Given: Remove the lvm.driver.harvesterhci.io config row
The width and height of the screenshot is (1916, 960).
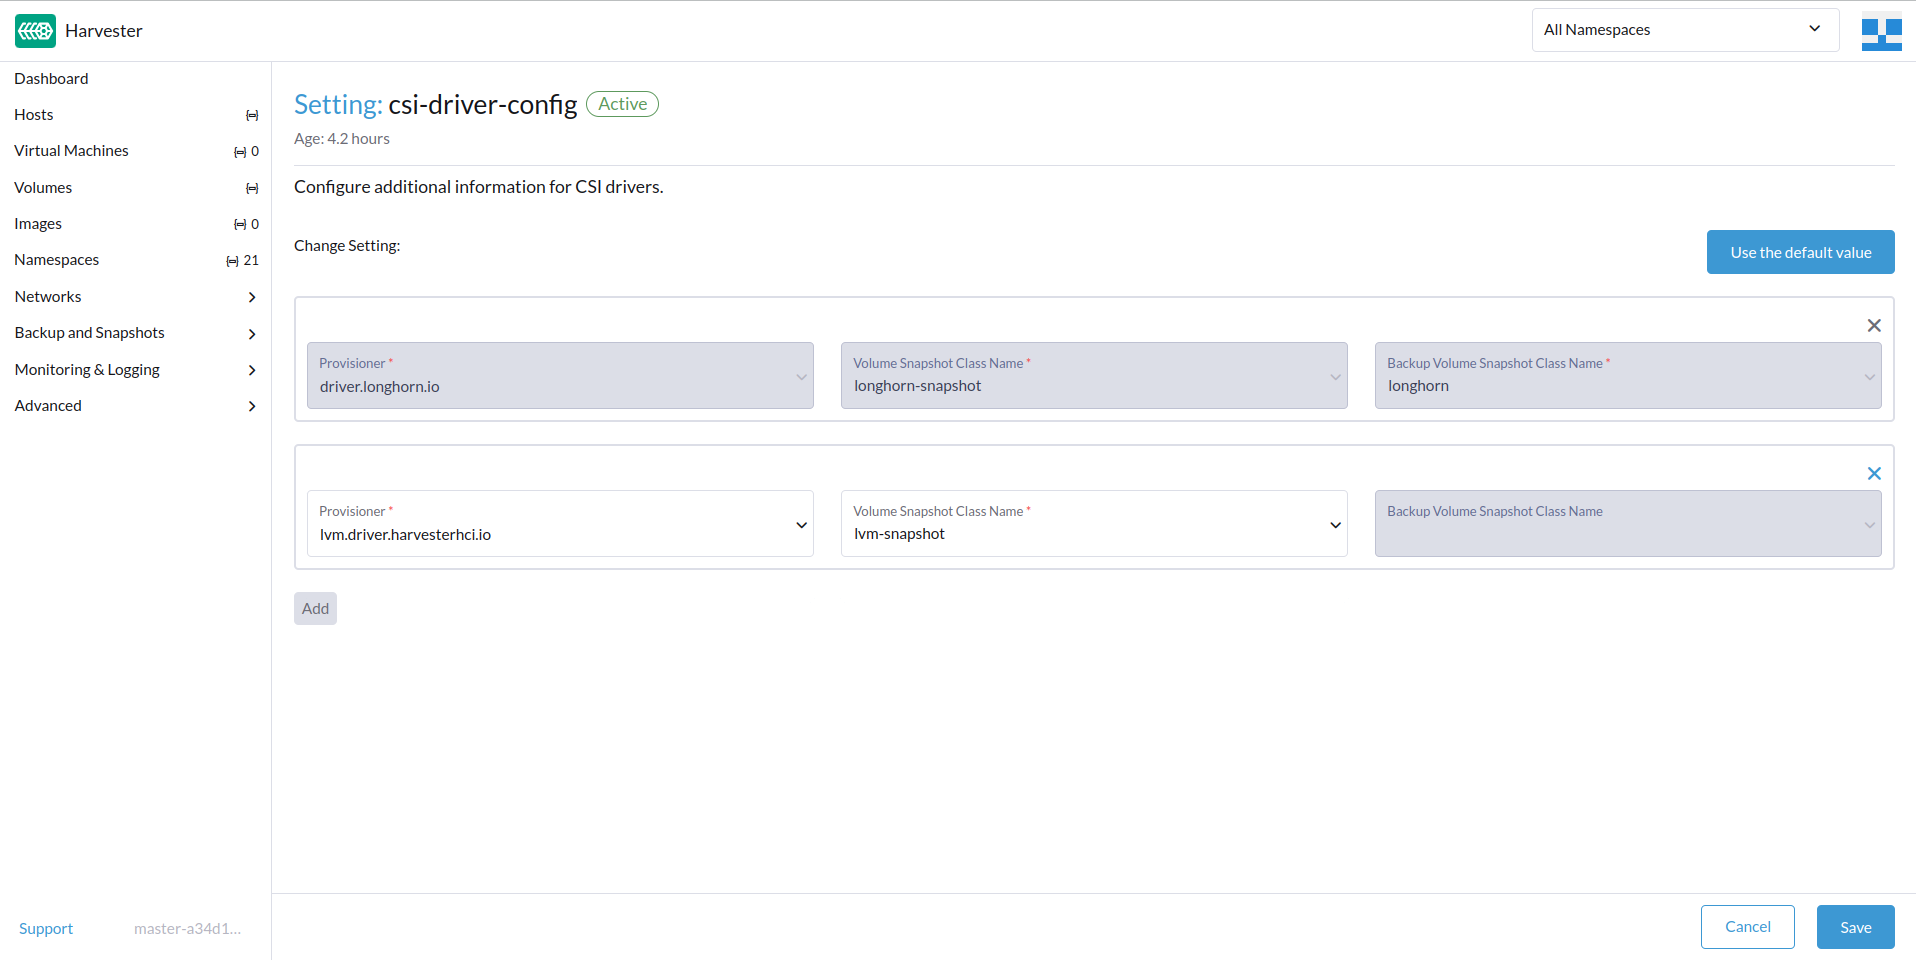Looking at the screenshot, I should click(x=1874, y=474).
